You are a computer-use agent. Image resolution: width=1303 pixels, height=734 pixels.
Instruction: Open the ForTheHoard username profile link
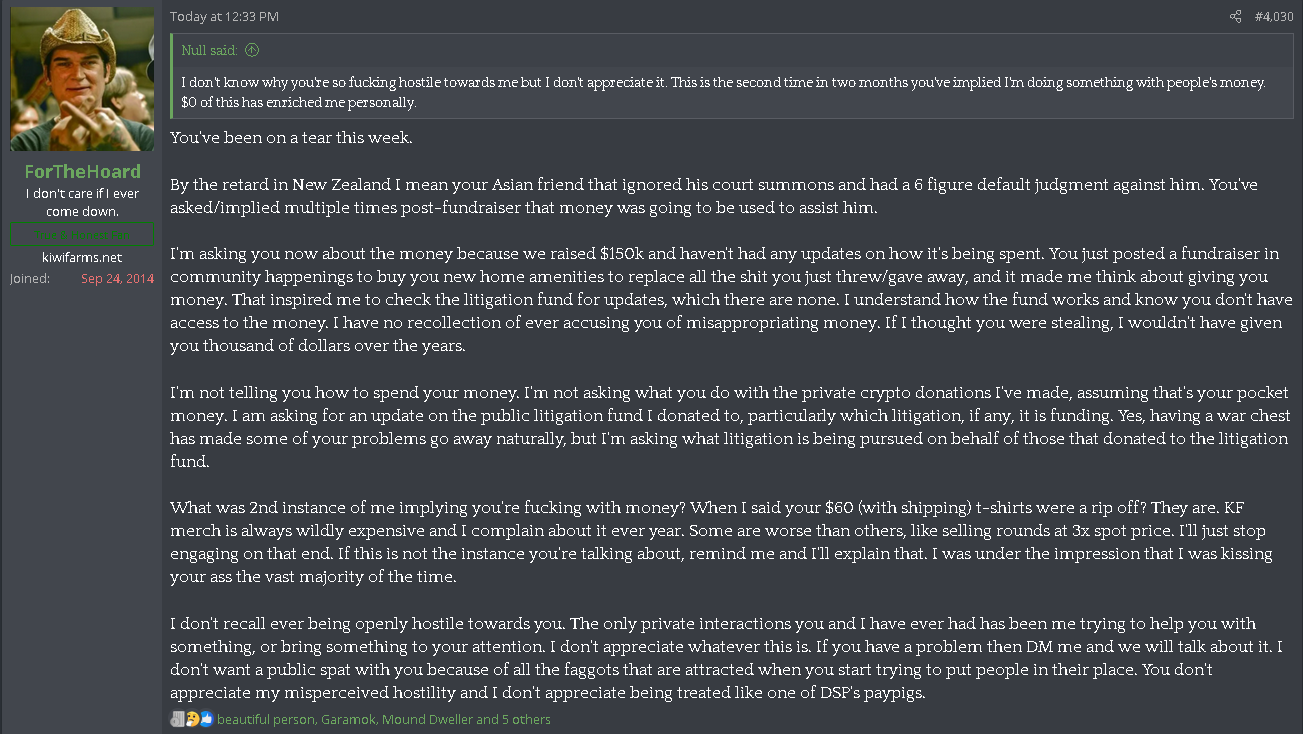coord(82,172)
